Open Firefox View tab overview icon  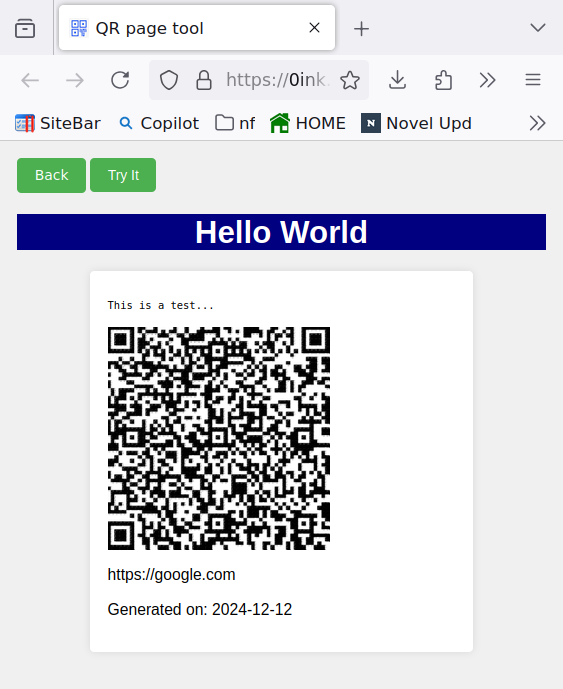point(25,28)
